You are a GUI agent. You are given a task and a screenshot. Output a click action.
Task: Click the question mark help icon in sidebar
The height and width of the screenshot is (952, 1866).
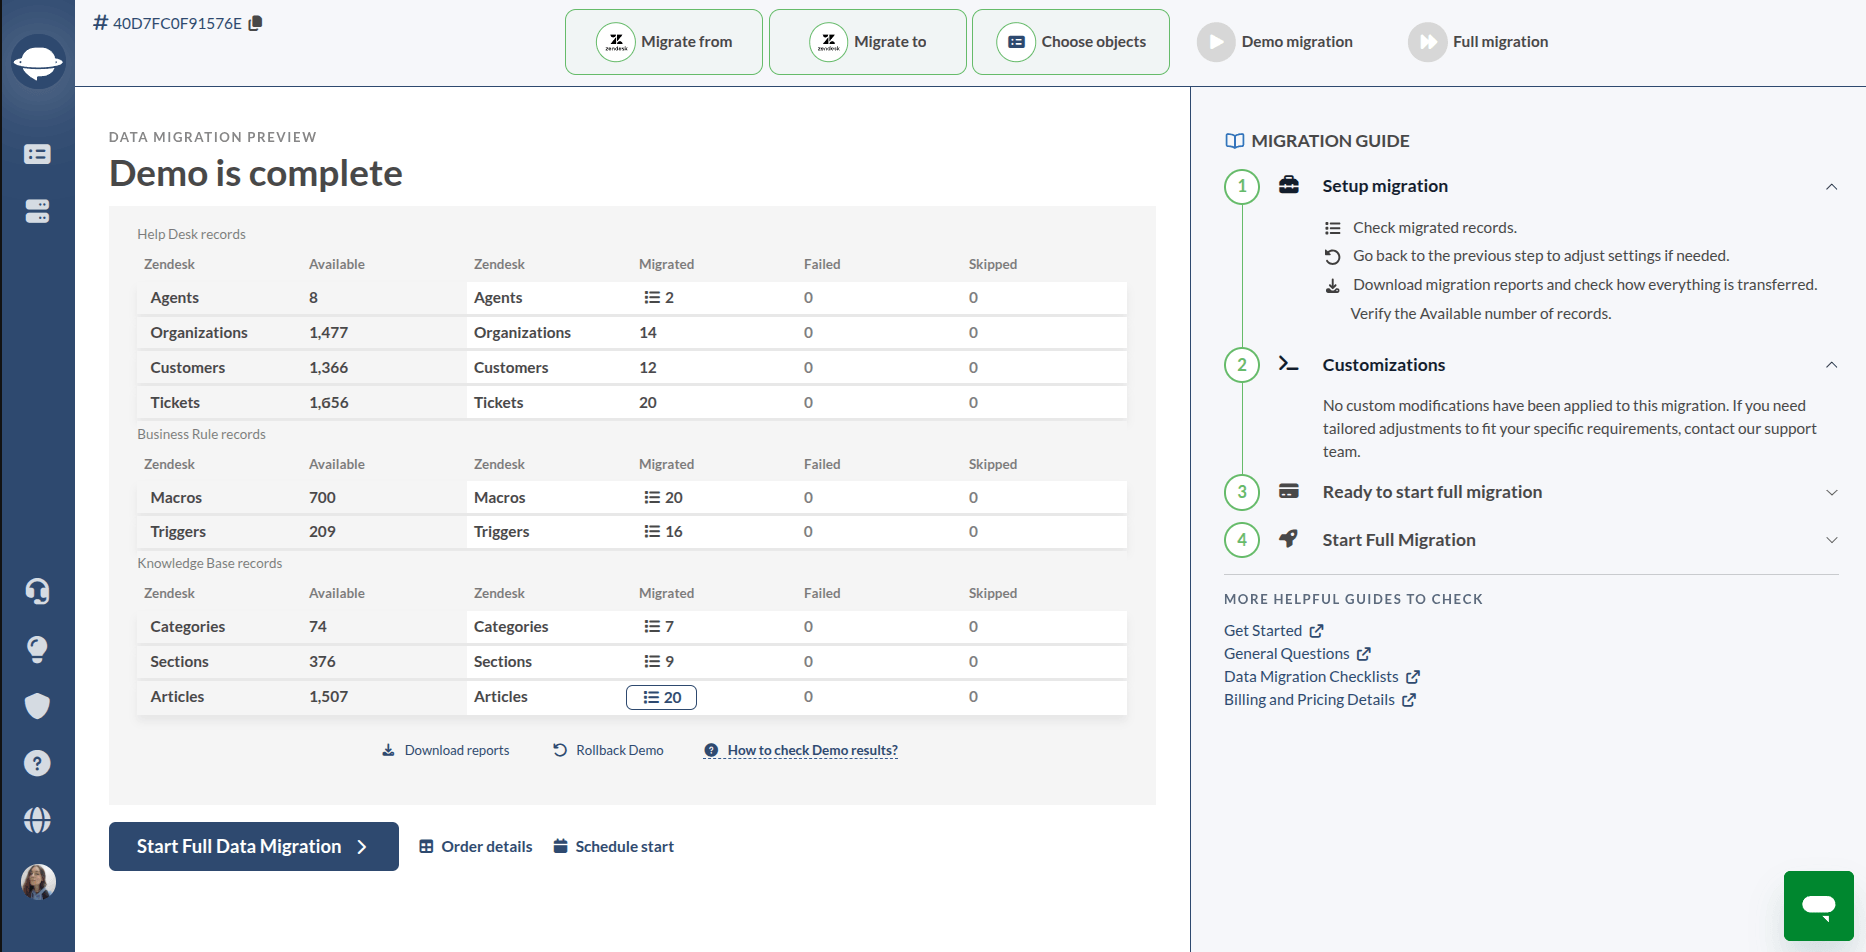coord(37,763)
